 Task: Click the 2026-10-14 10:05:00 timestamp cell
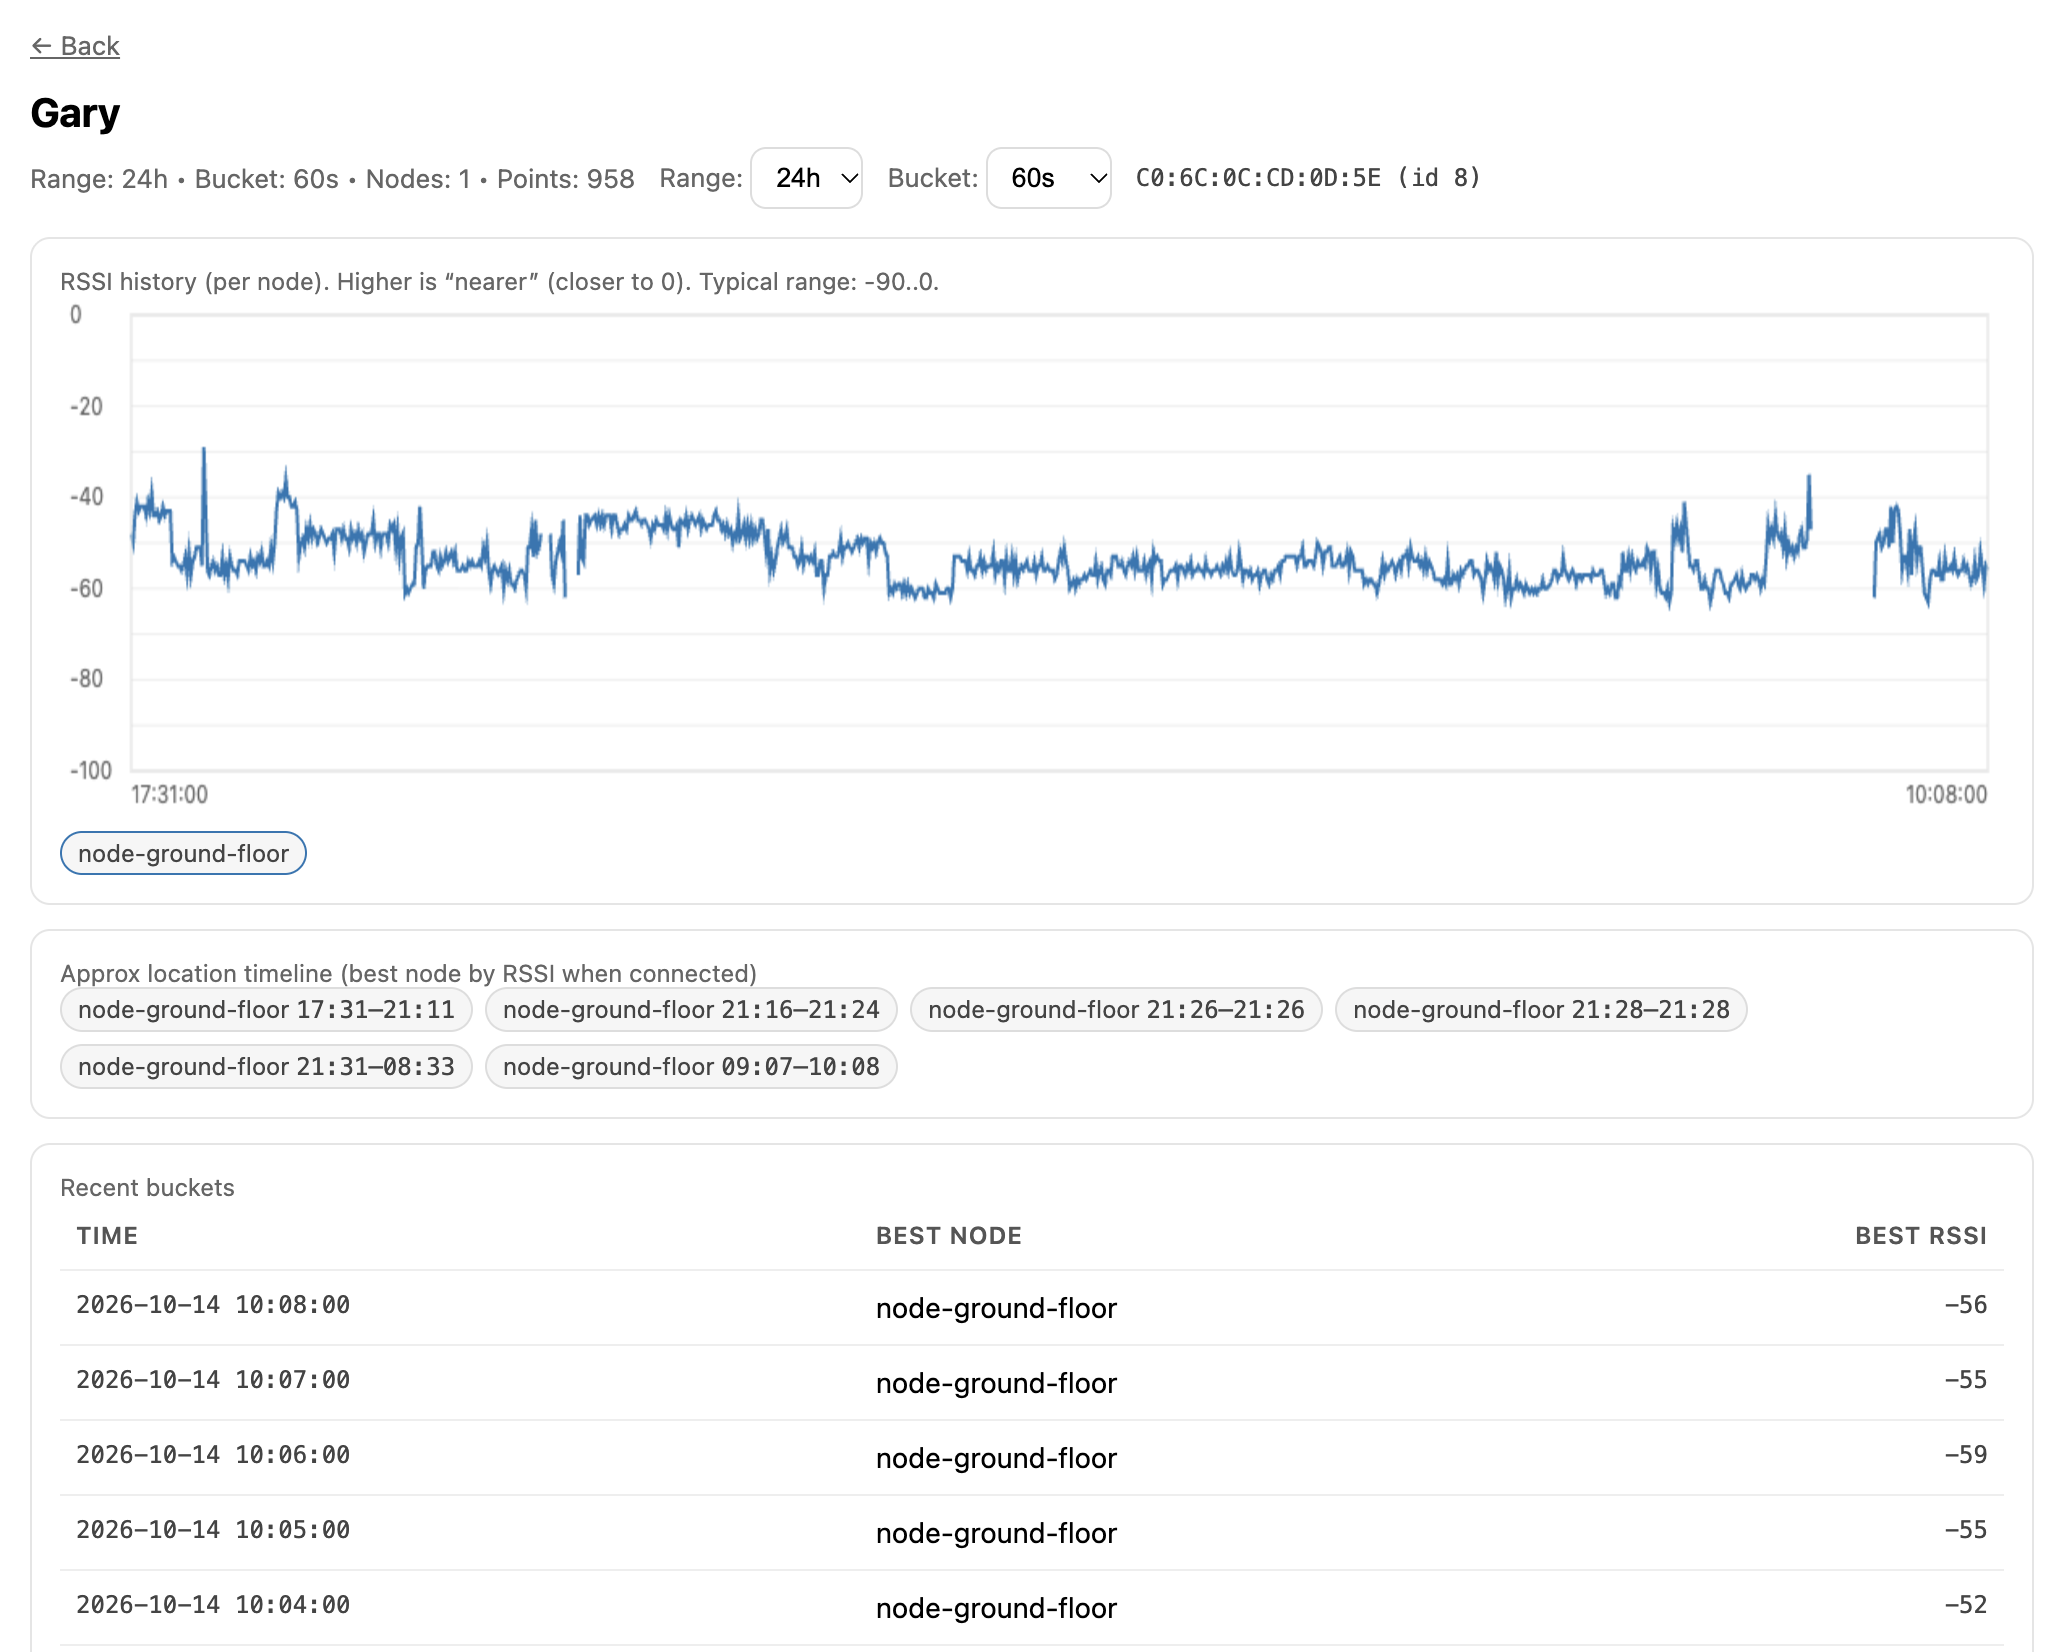213,1530
